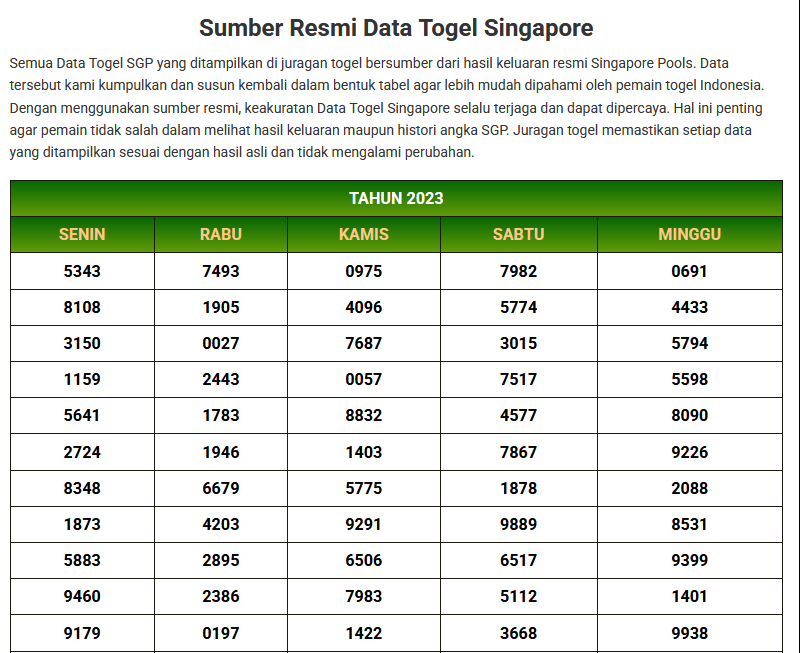Click the number 9889 under SABTU
800x653 pixels.
(x=517, y=524)
